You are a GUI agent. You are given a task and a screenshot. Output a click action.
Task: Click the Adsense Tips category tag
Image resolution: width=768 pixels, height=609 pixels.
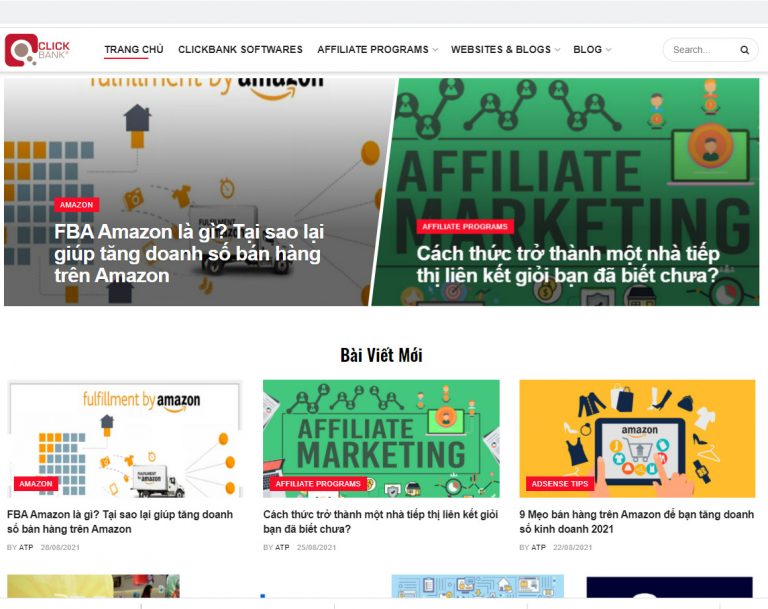point(559,484)
